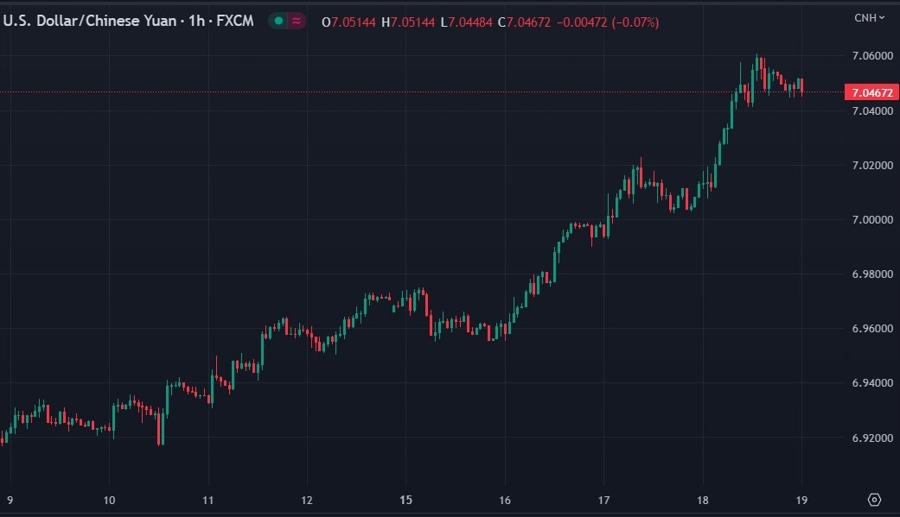Click the 7.04000 price axis label
The image size is (900, 517).
(x=872, y=111)
